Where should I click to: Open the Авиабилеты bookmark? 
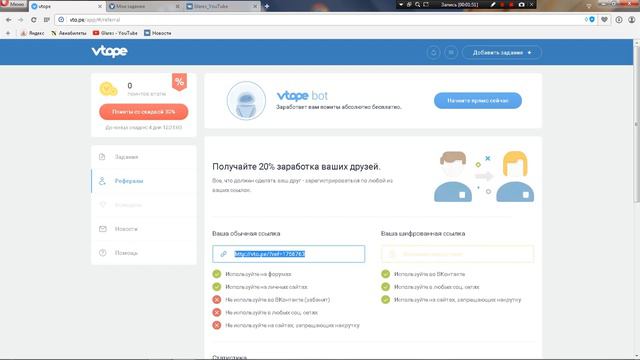click(69, 33)
